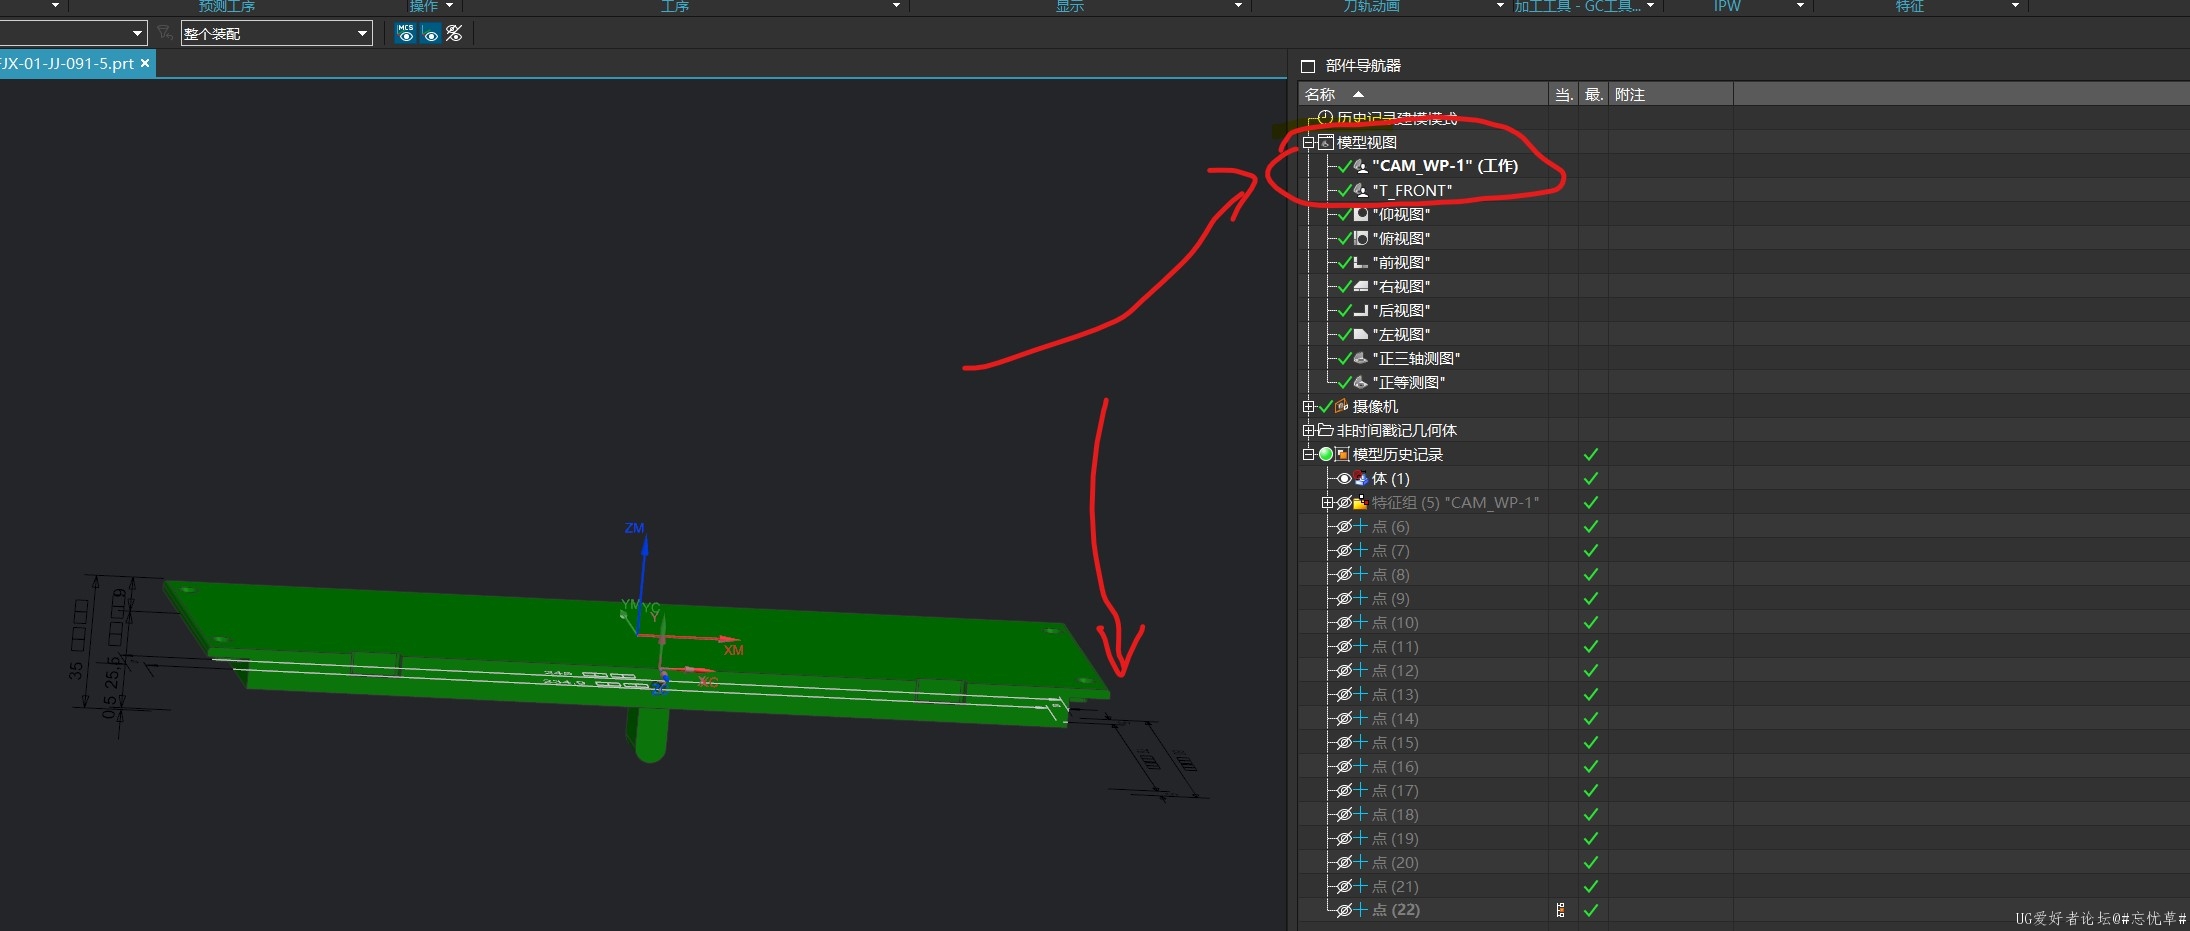Select tree row 点 (17)
The height and width of the screenshot is (931, 2190).
[1395, 790]
